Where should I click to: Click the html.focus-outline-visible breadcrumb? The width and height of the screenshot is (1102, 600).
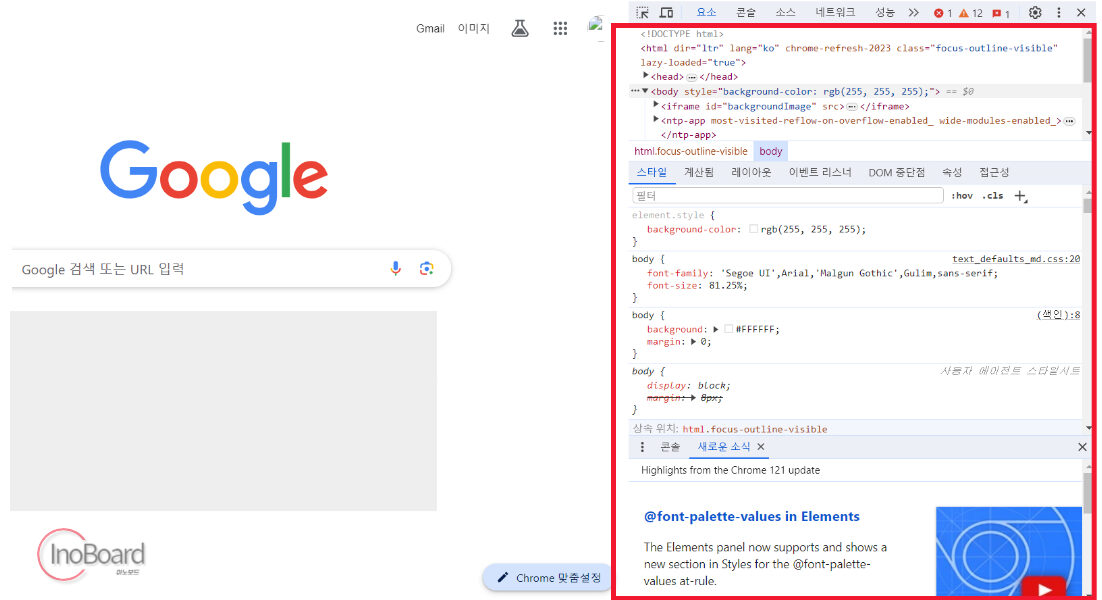(690, 151)
